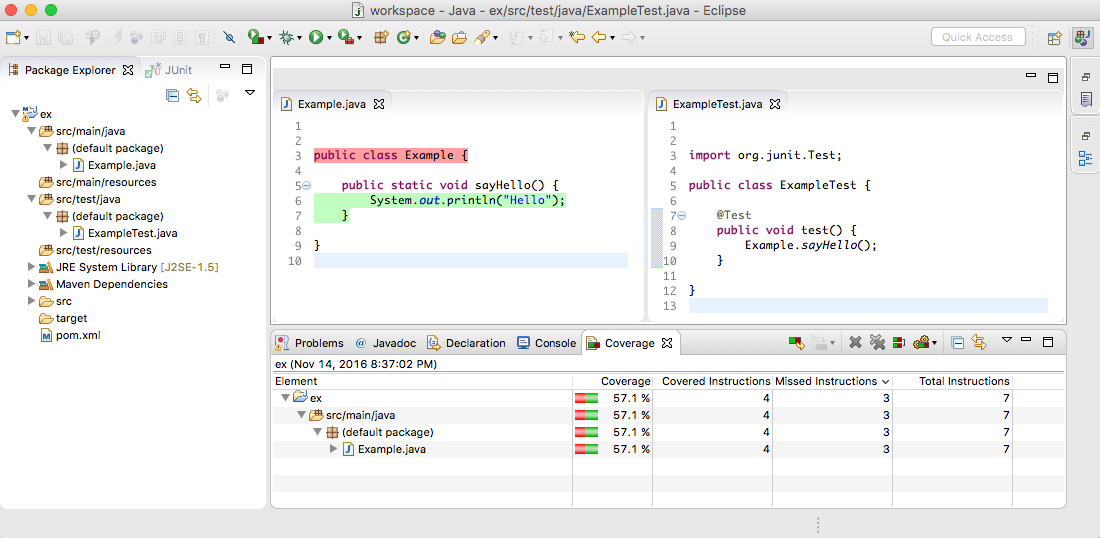Collapse all in Package Explorer toolbar

pyautogui.click(x=172, y=95)
